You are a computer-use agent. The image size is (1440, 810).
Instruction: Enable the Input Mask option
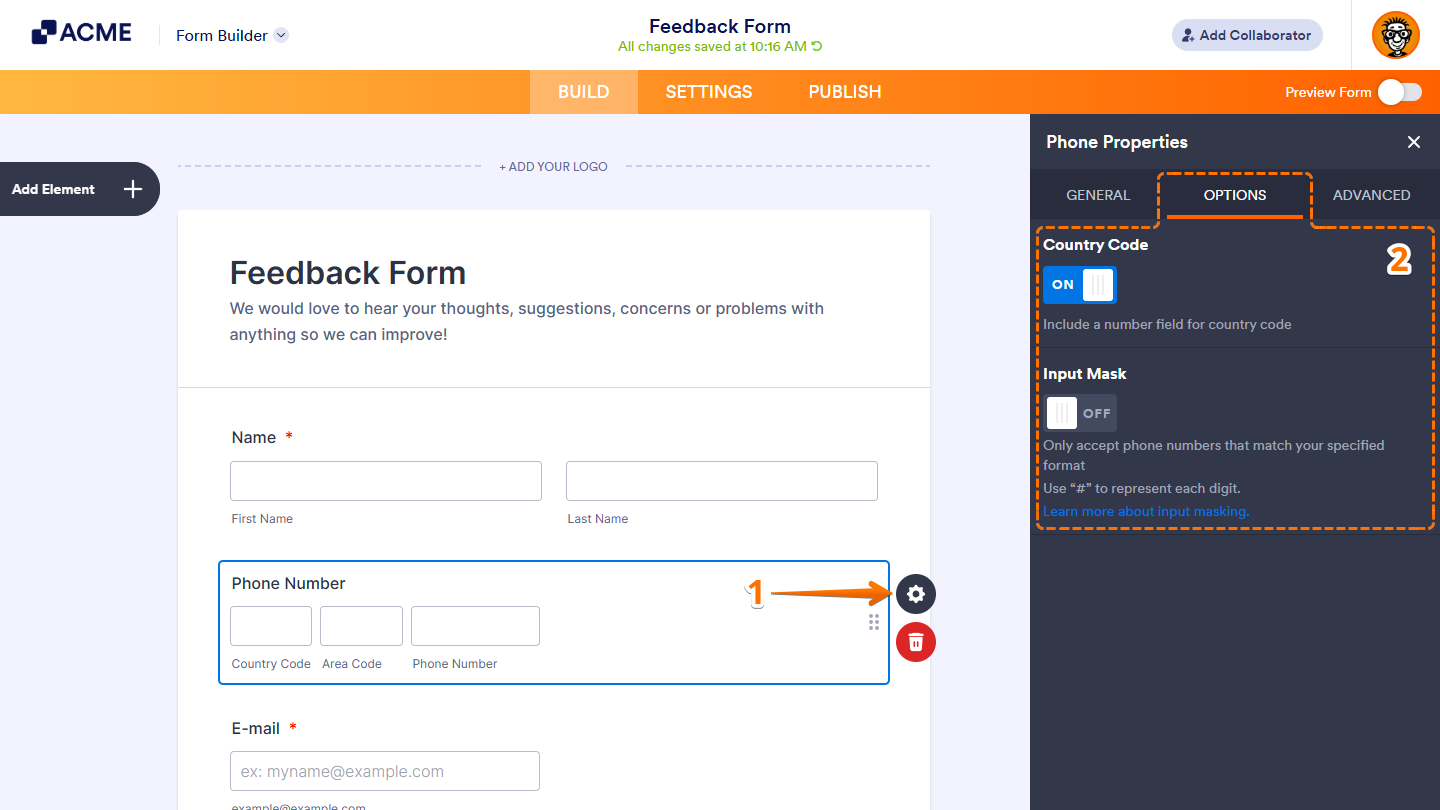pos(1080,412)
